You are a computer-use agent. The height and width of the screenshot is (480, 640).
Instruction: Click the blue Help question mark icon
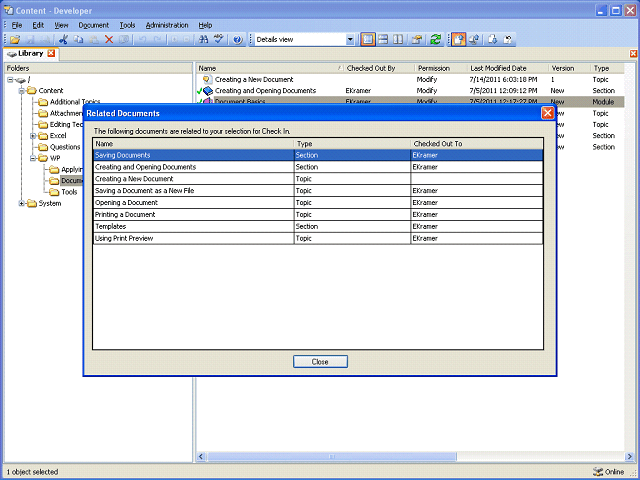[237, 39]
